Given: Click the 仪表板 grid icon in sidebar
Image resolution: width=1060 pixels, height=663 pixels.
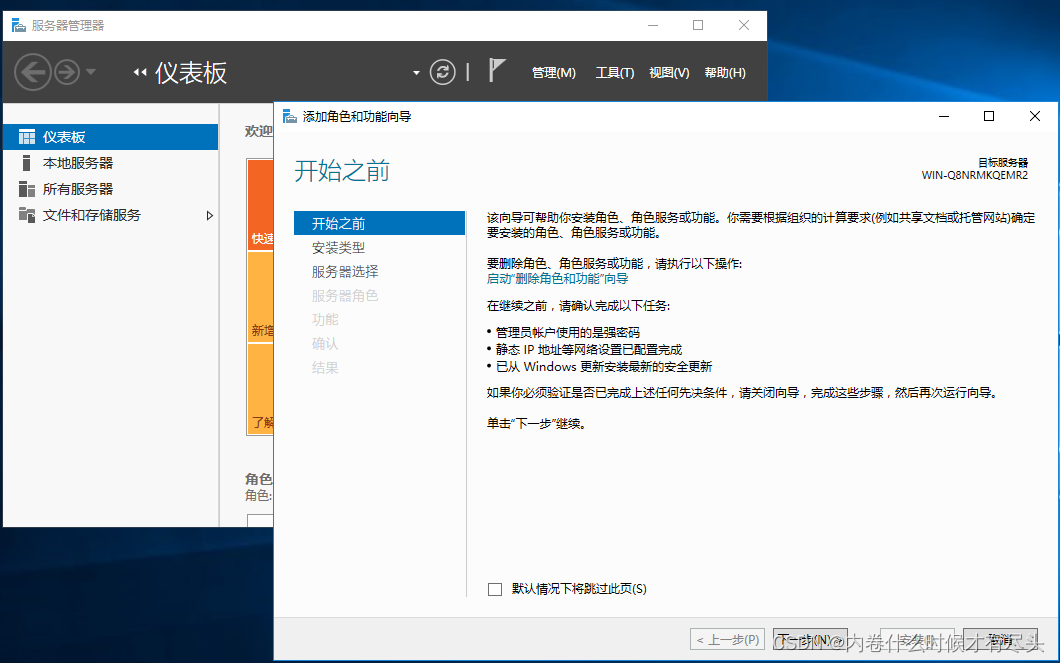Looking at the screenshot, I should coord(27,137).
